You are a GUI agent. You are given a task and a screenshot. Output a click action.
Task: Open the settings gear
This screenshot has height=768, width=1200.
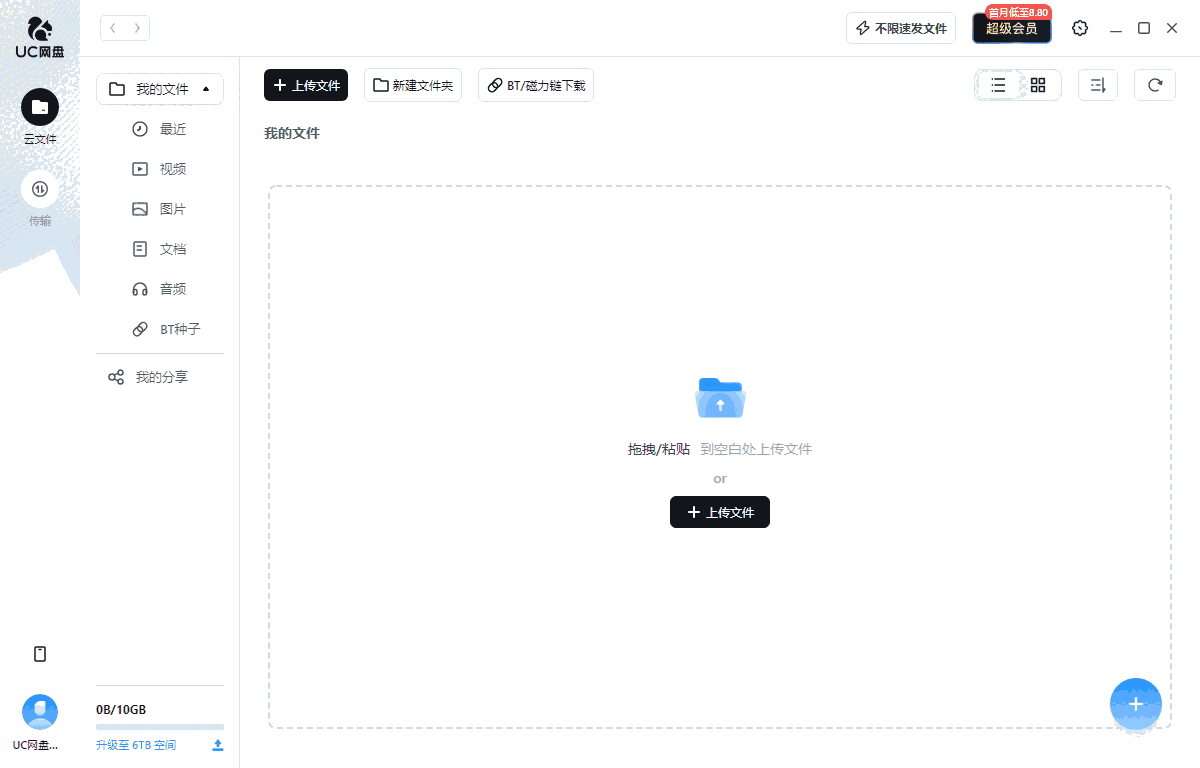coord(1080,28)
